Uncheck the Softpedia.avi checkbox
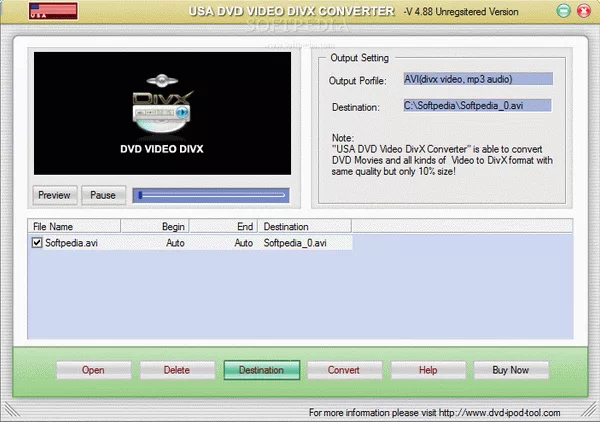Viewport: 600px width, 422px height. (x=37, y=243)
